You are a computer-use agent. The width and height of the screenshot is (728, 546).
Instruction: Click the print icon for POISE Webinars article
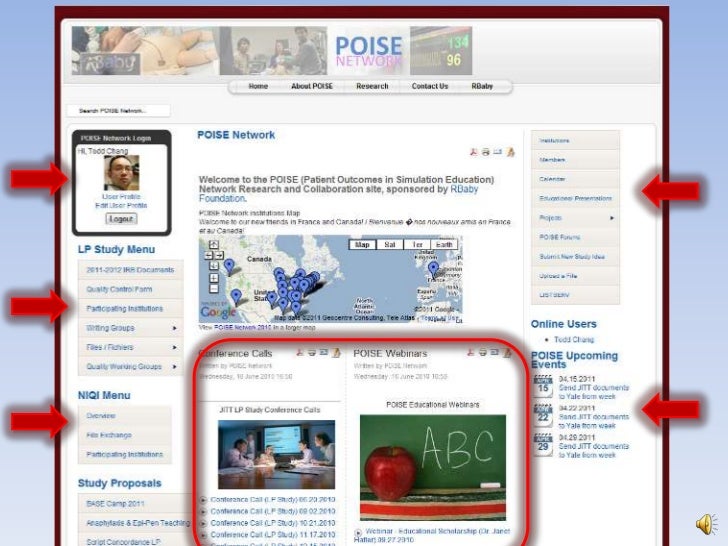483,353
